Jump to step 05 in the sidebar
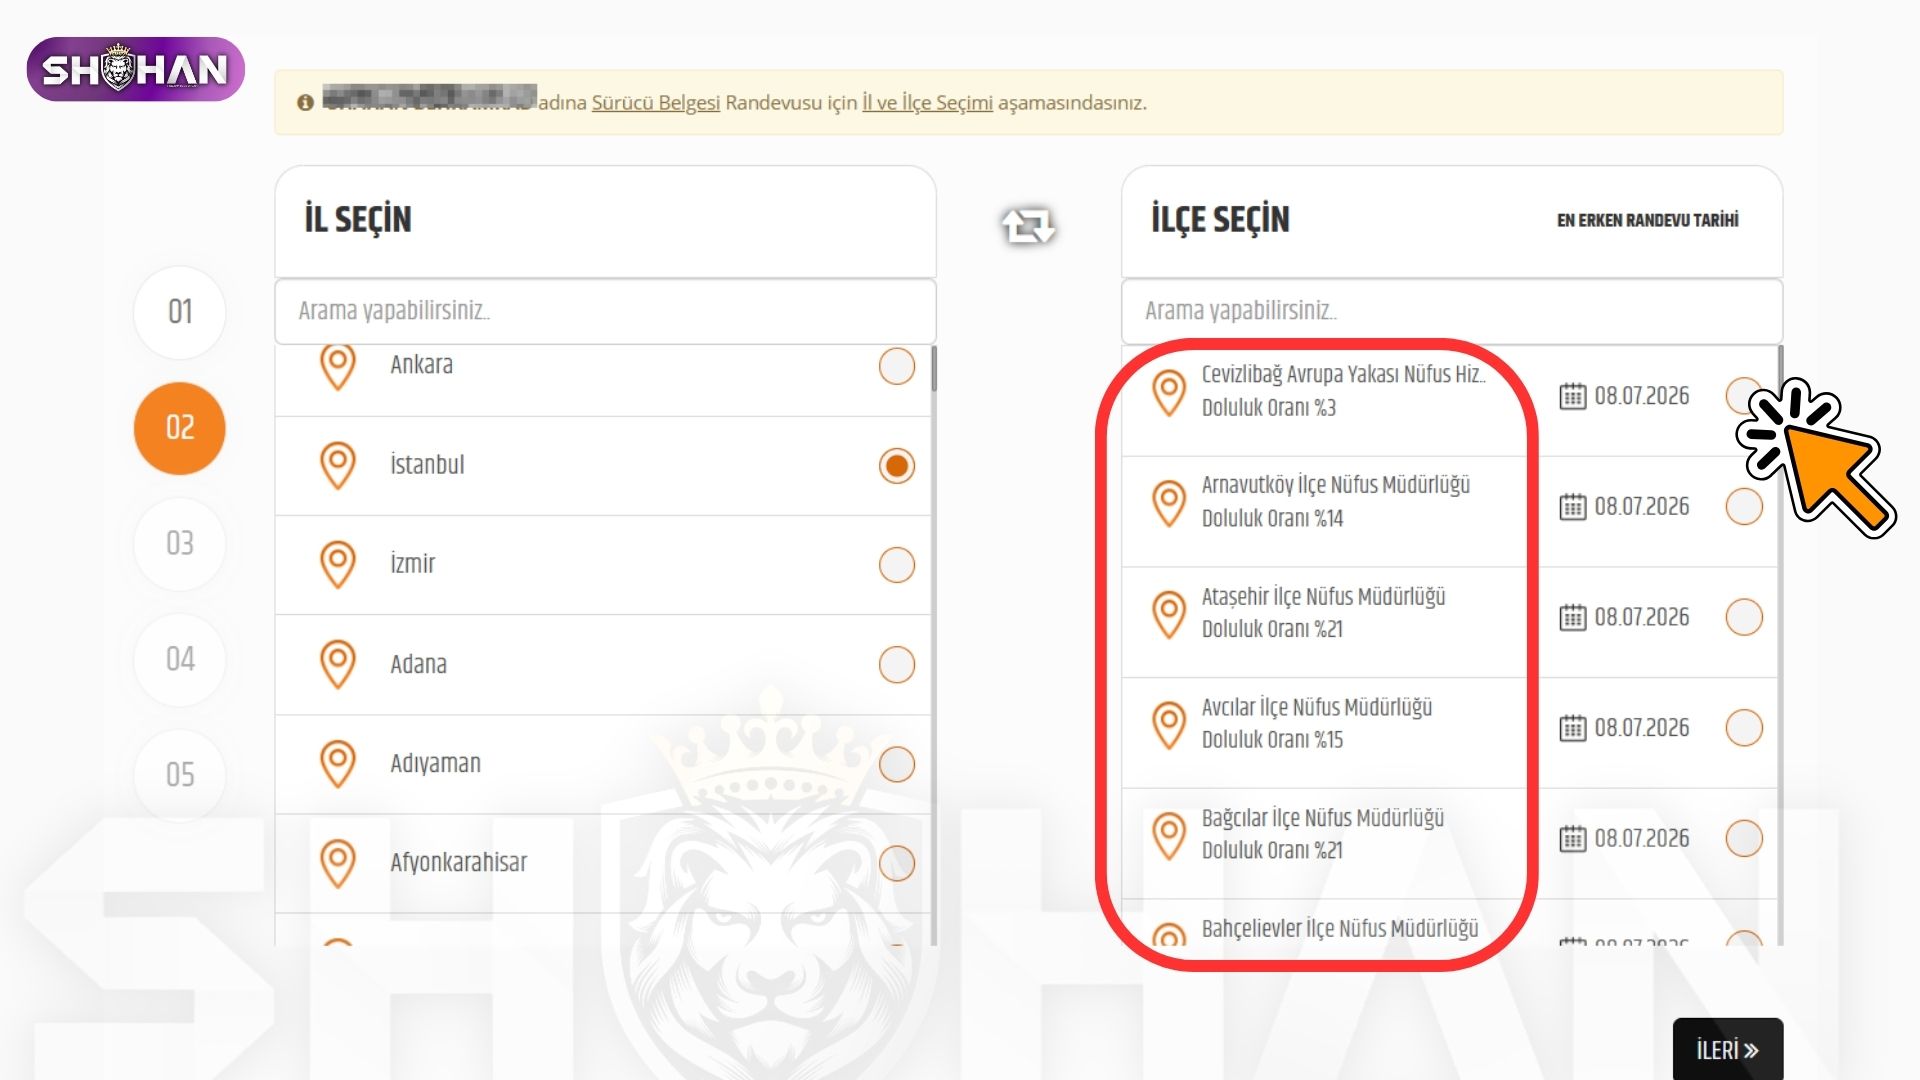The width and height of the screenshot is (1920, 1080). 180,775
